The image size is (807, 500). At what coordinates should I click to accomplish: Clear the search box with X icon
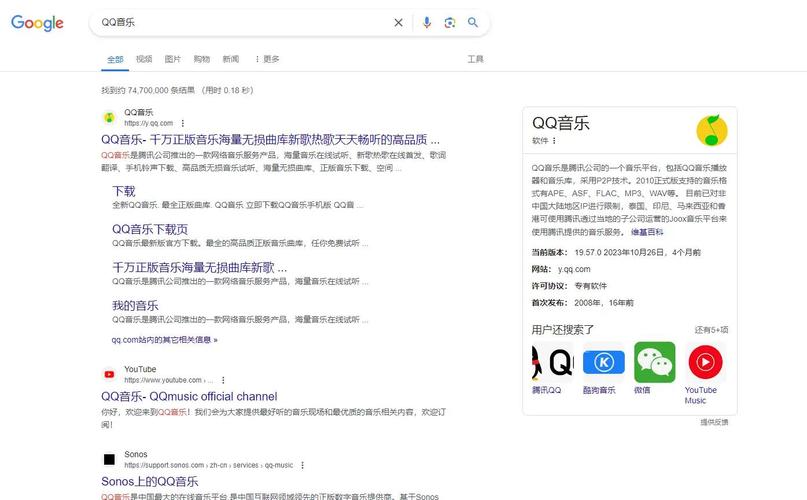tap(398, 23)
